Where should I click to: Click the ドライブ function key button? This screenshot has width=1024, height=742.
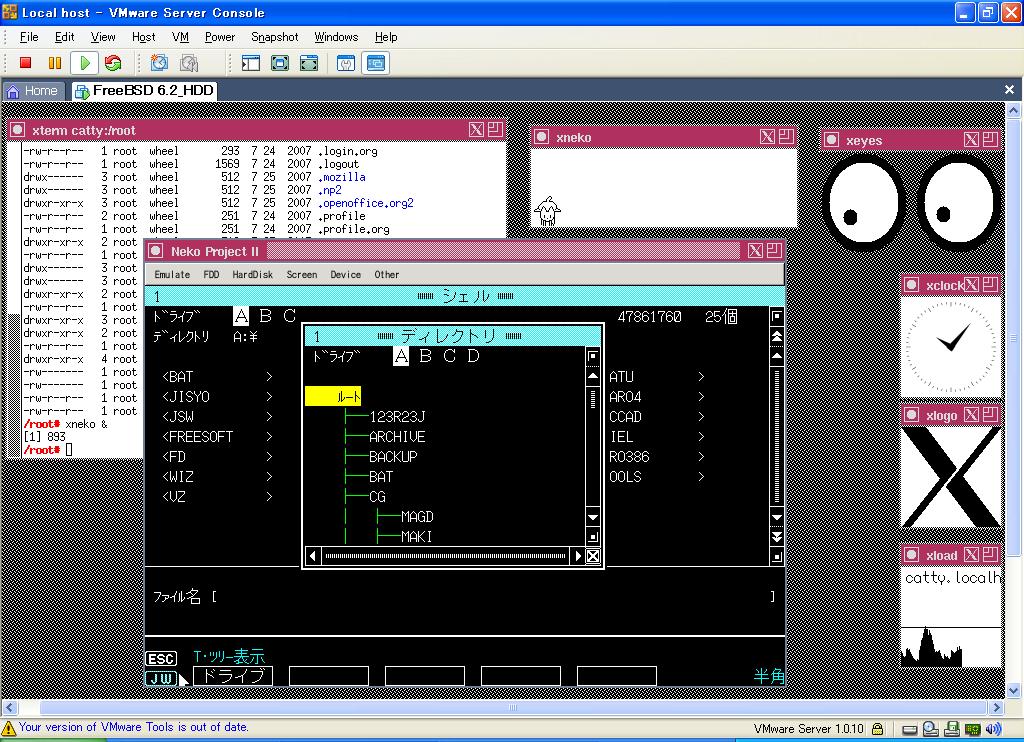coord(233,676)
